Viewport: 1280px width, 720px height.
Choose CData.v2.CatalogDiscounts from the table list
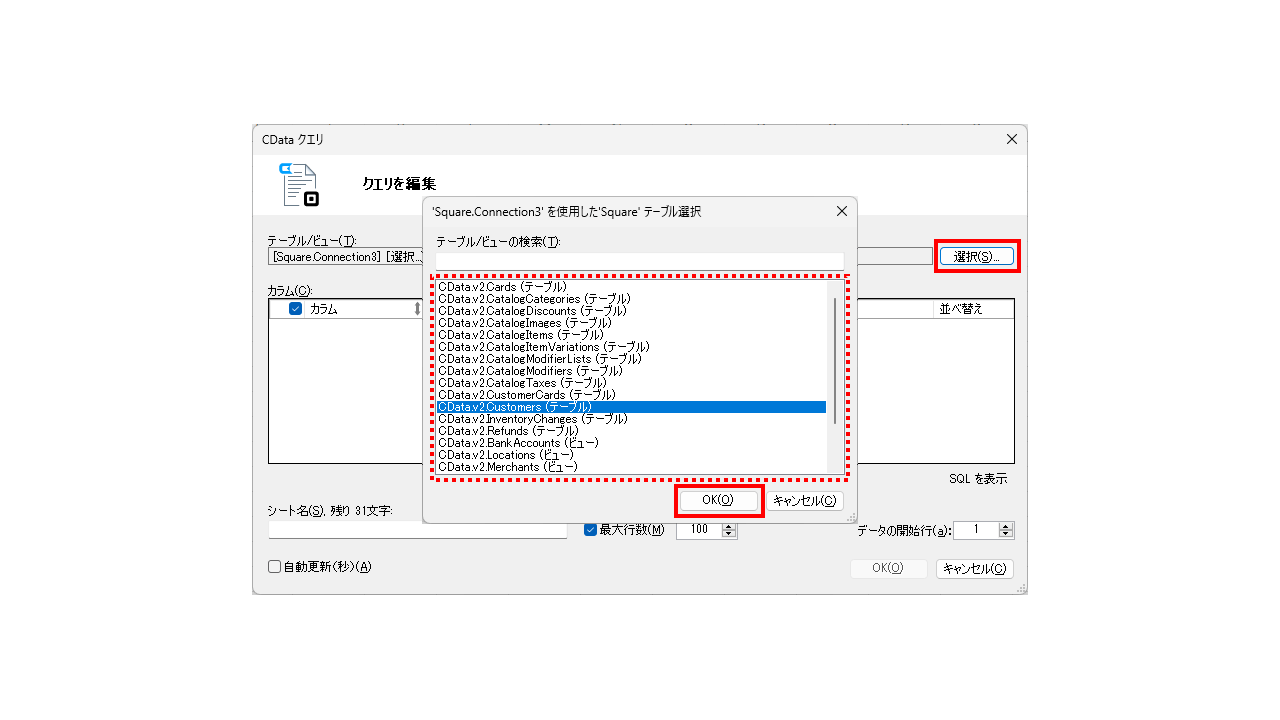631,311
